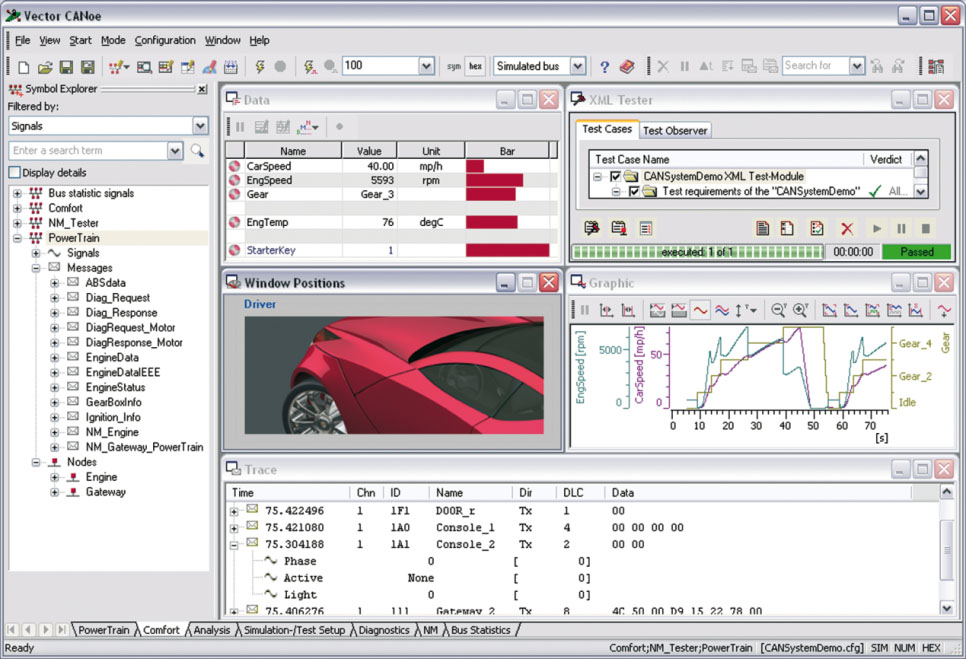Select the Gateway node in tree
Viewport: 966px width, 659px height.
(105, 492)
